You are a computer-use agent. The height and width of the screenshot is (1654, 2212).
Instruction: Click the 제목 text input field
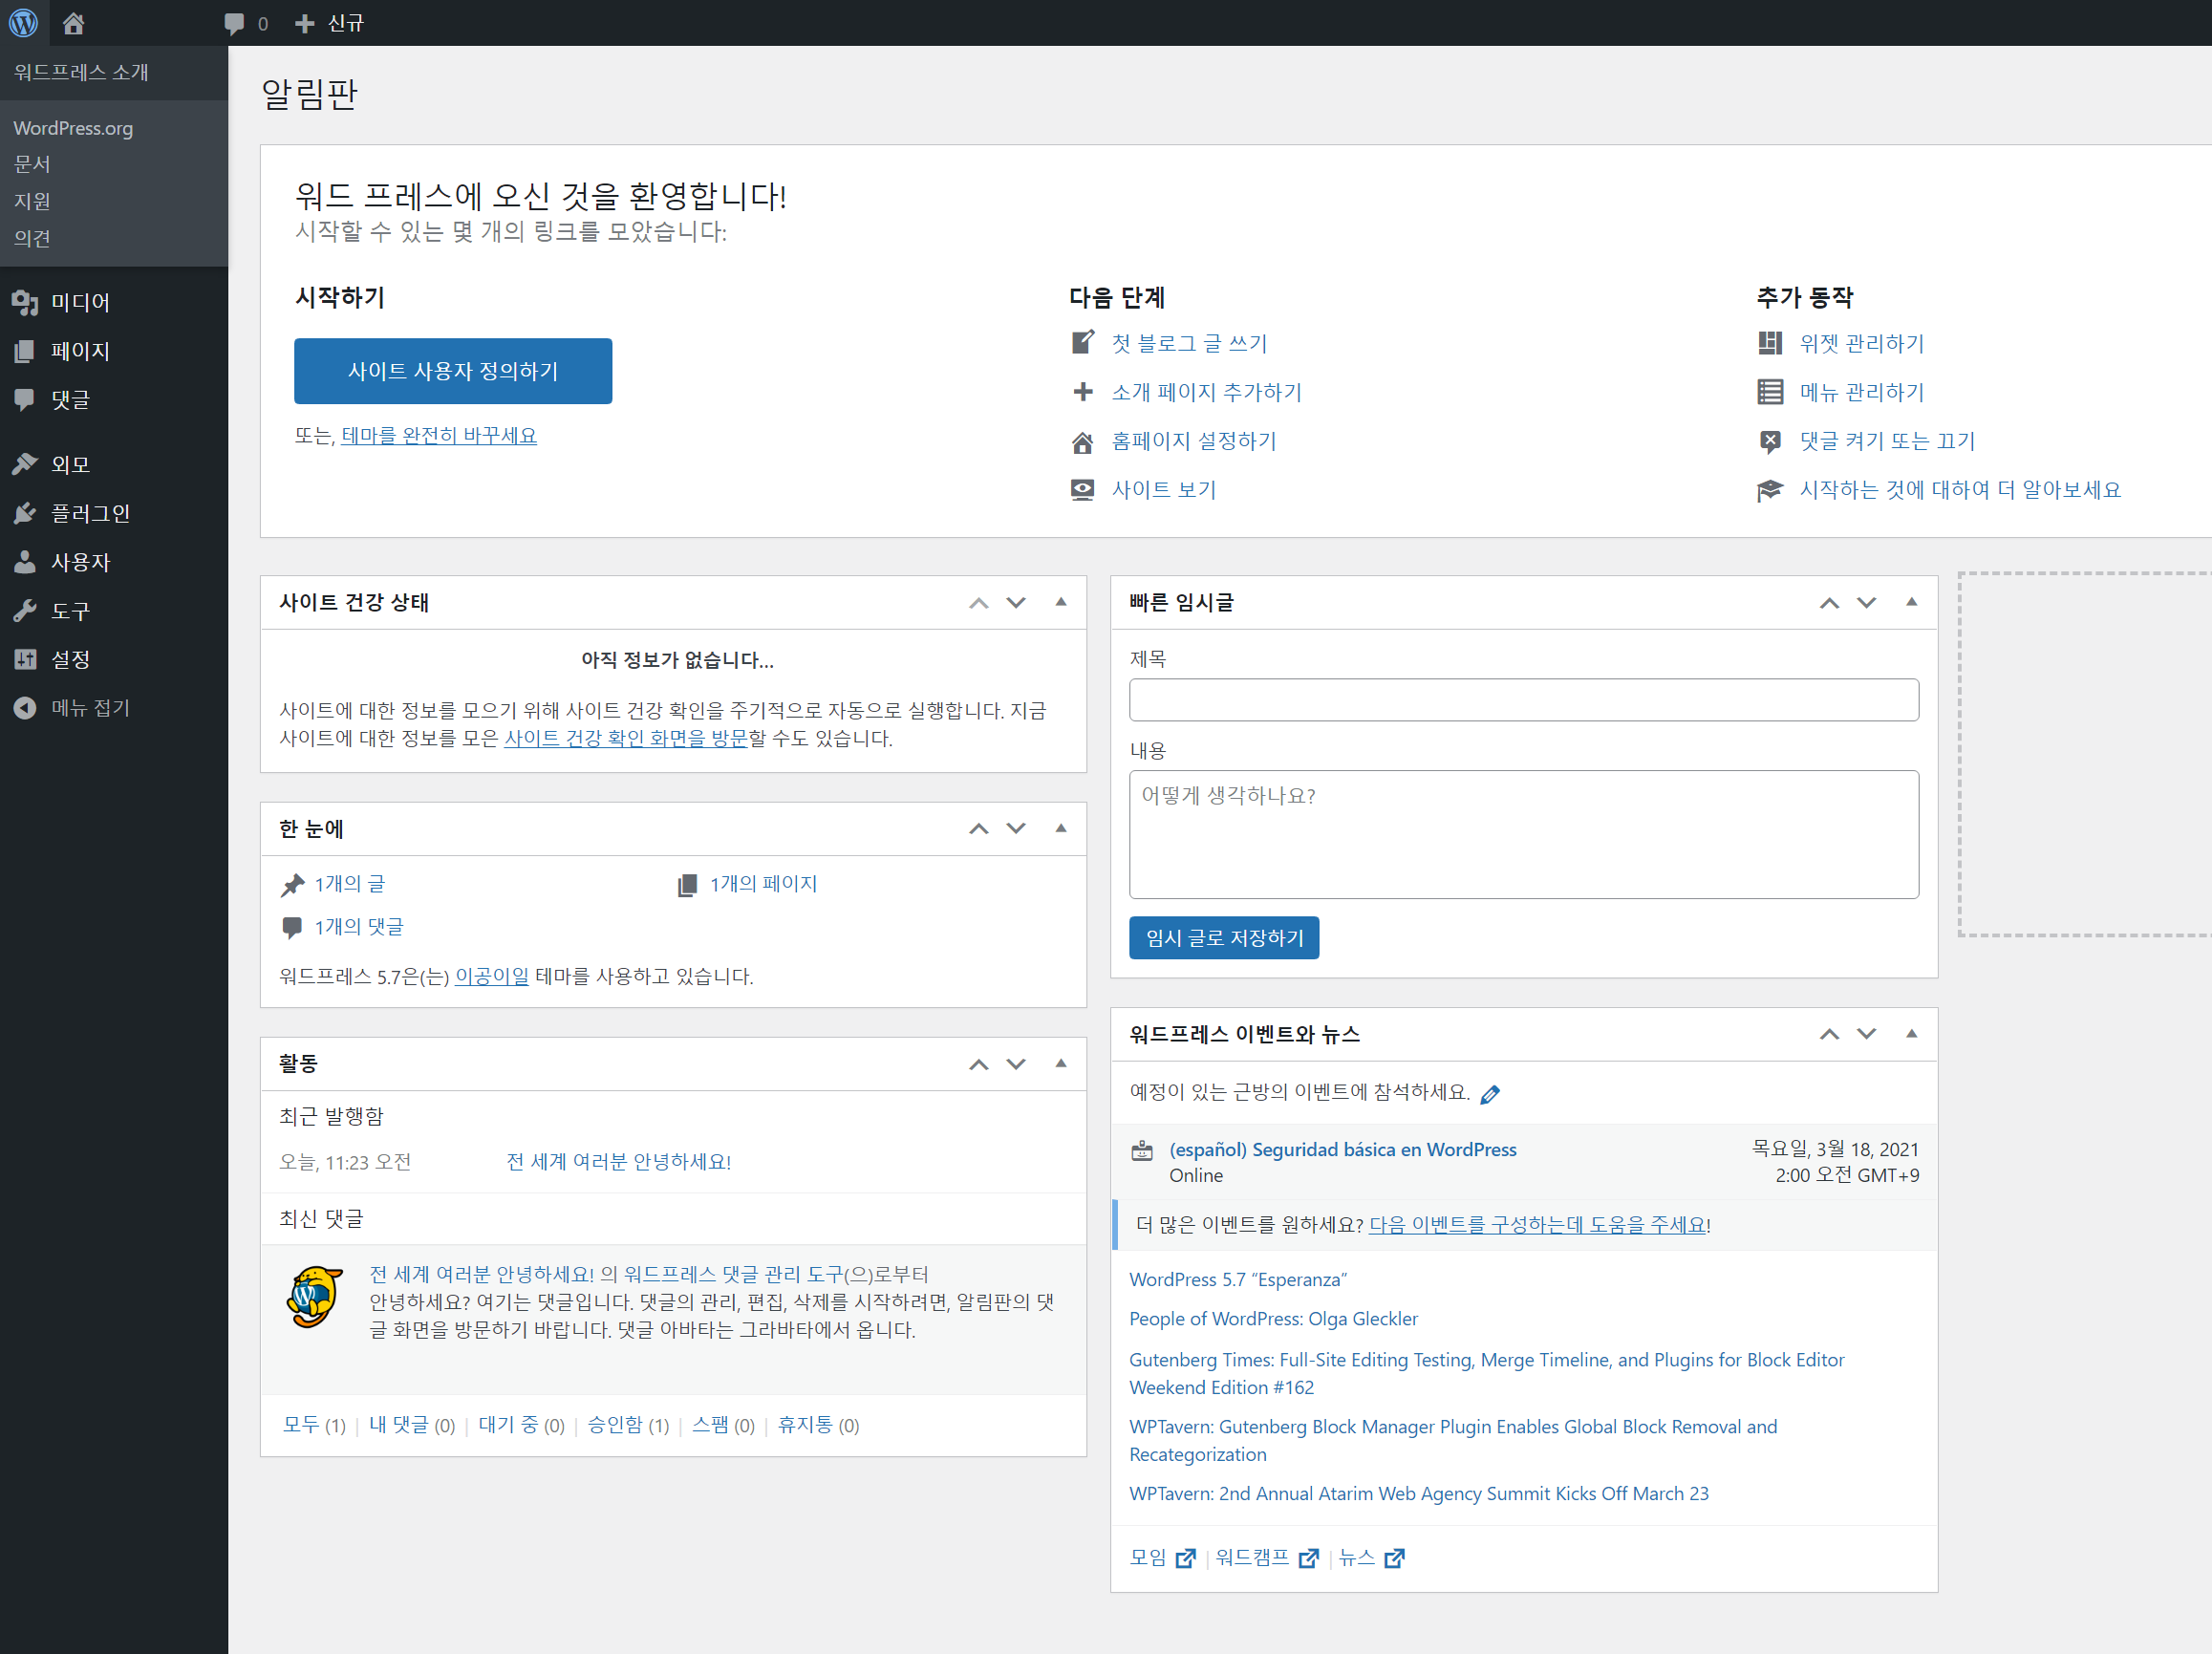(x=1523, y=700)
